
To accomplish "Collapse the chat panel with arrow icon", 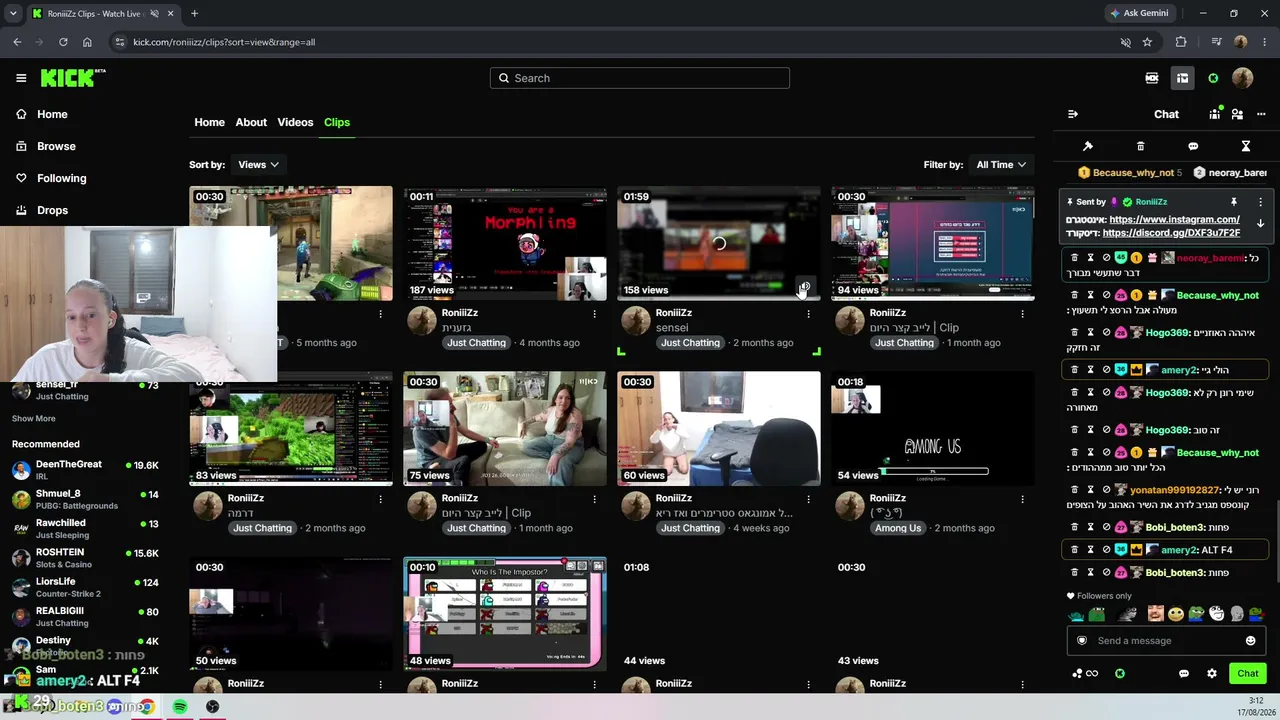I will point(1073,114).
